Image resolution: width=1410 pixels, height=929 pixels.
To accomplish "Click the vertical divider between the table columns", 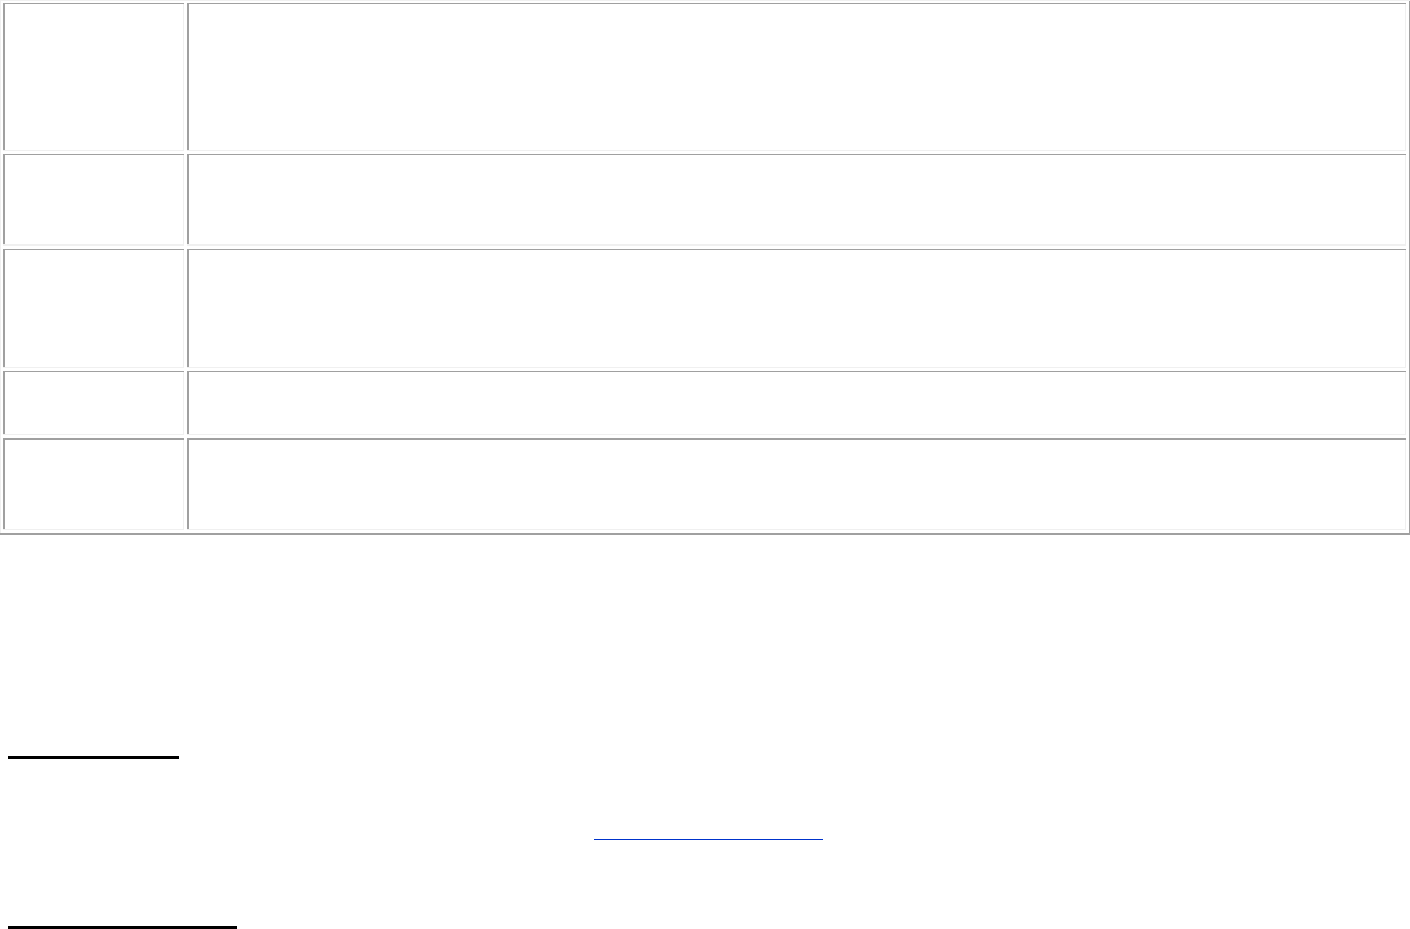I will [x=187, y=266].
